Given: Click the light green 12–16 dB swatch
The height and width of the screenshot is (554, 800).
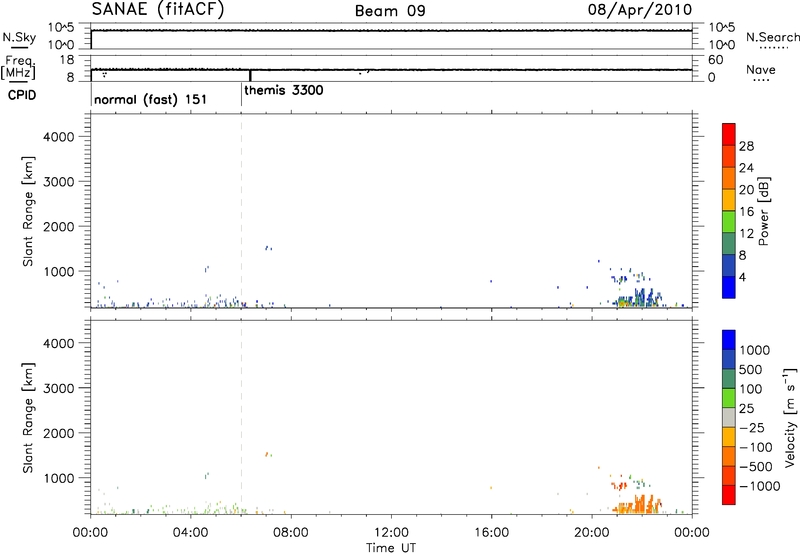Looking at the screenshot, I should (x=729, y=222).
